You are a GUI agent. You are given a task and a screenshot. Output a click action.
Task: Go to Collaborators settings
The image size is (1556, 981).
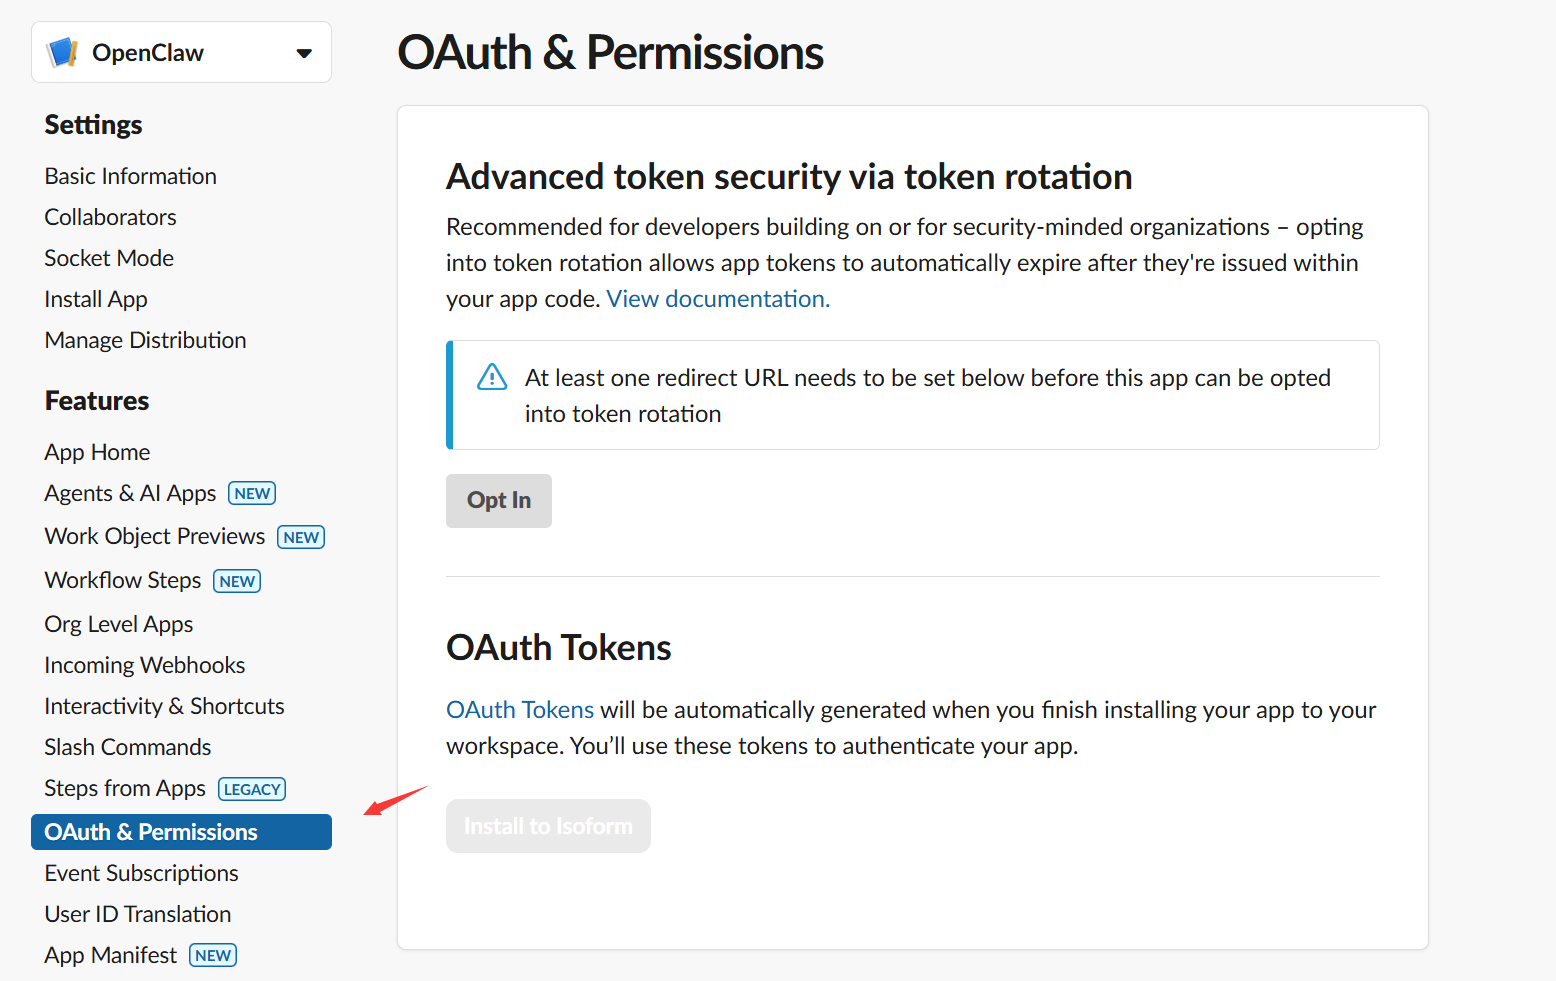click(x=110, y=217)
